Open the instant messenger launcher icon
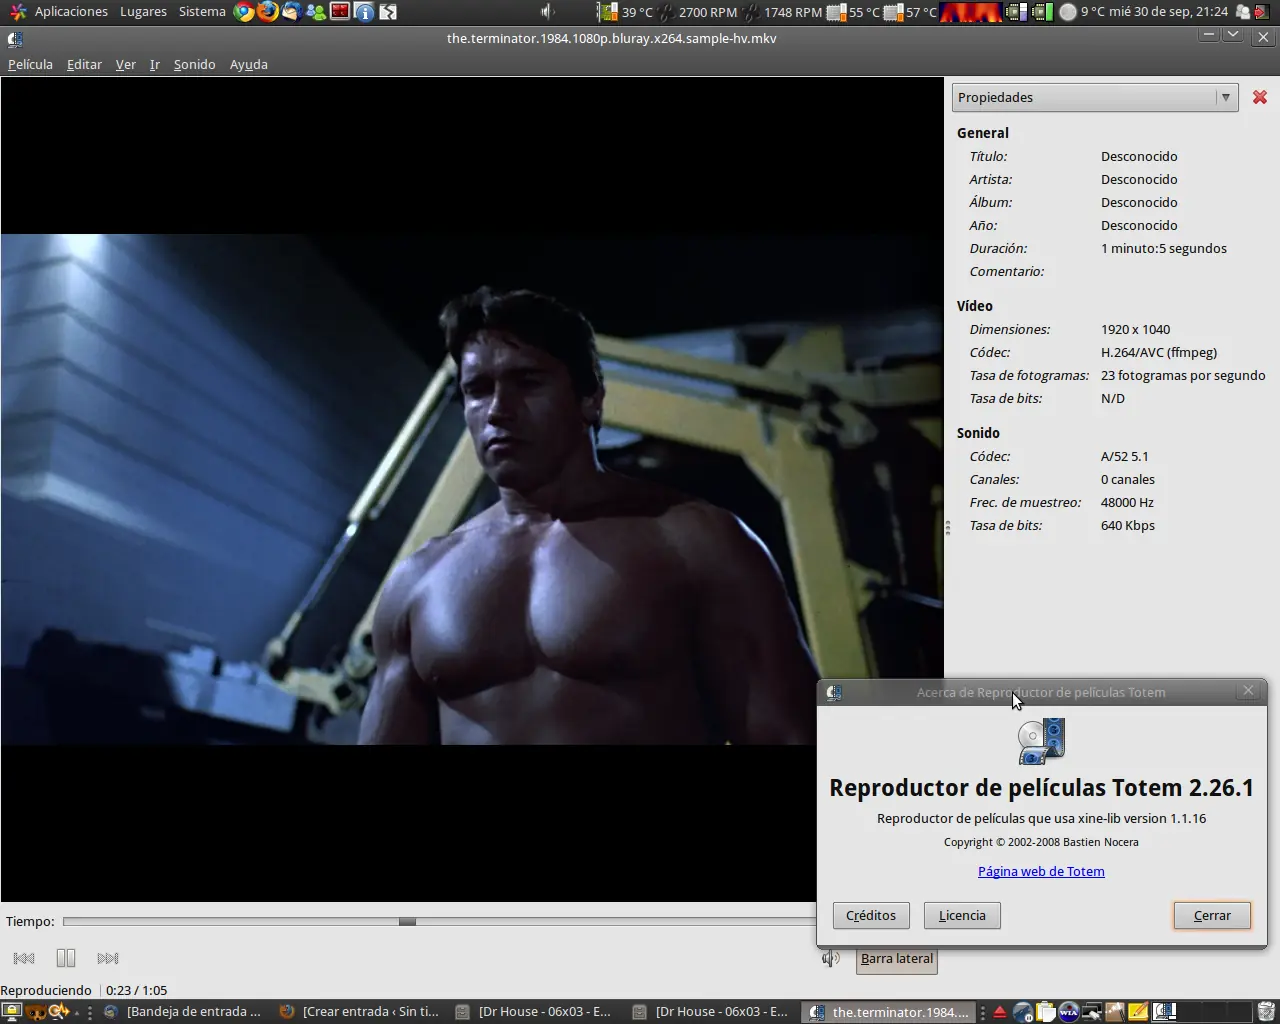Viewport: 1280px width, 1024px height. tap(316, 12)
